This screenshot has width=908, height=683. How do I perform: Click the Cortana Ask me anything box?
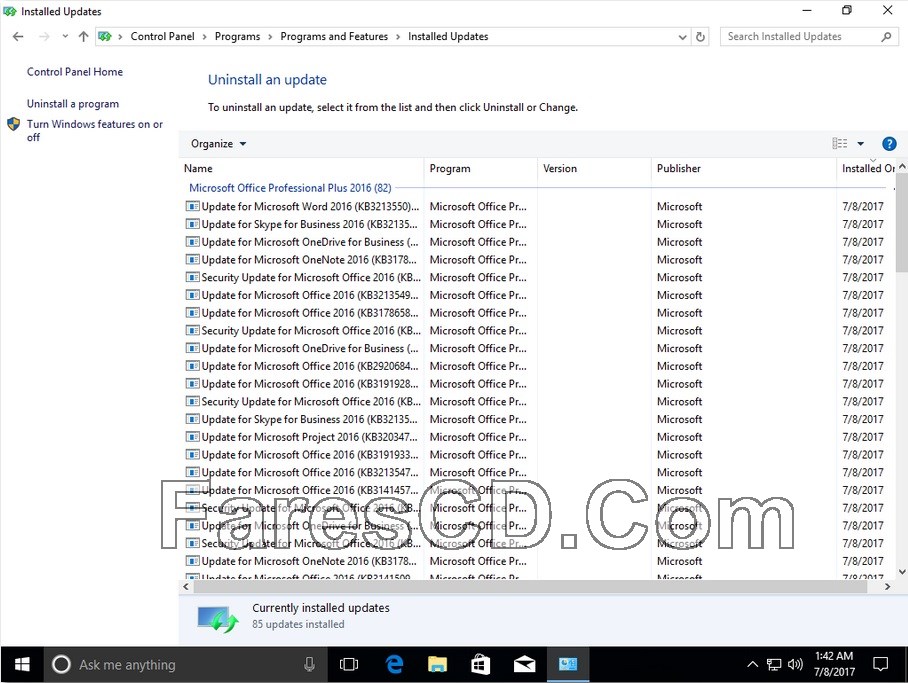pyautogui.click(x=185, y=664)
